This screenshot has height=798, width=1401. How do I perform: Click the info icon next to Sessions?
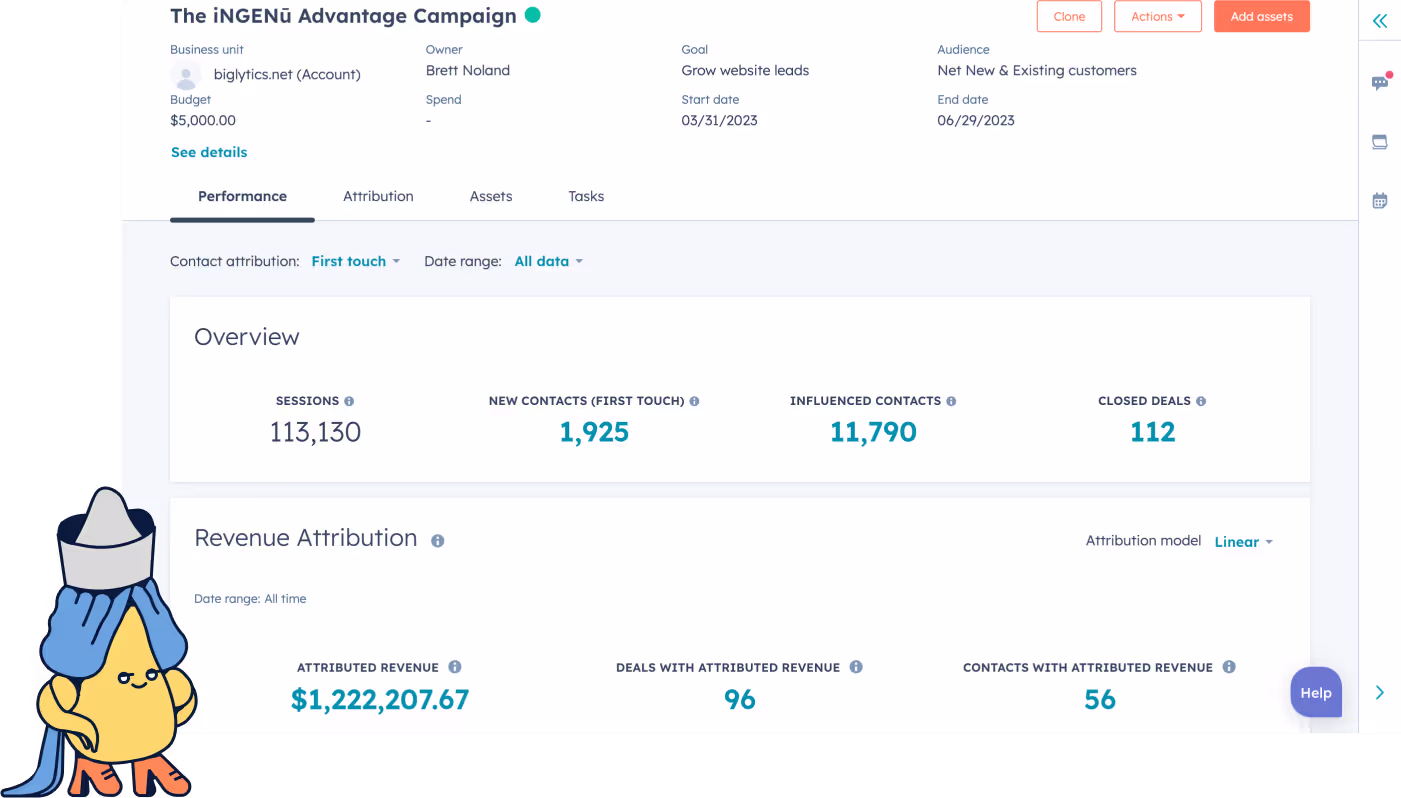348,400
